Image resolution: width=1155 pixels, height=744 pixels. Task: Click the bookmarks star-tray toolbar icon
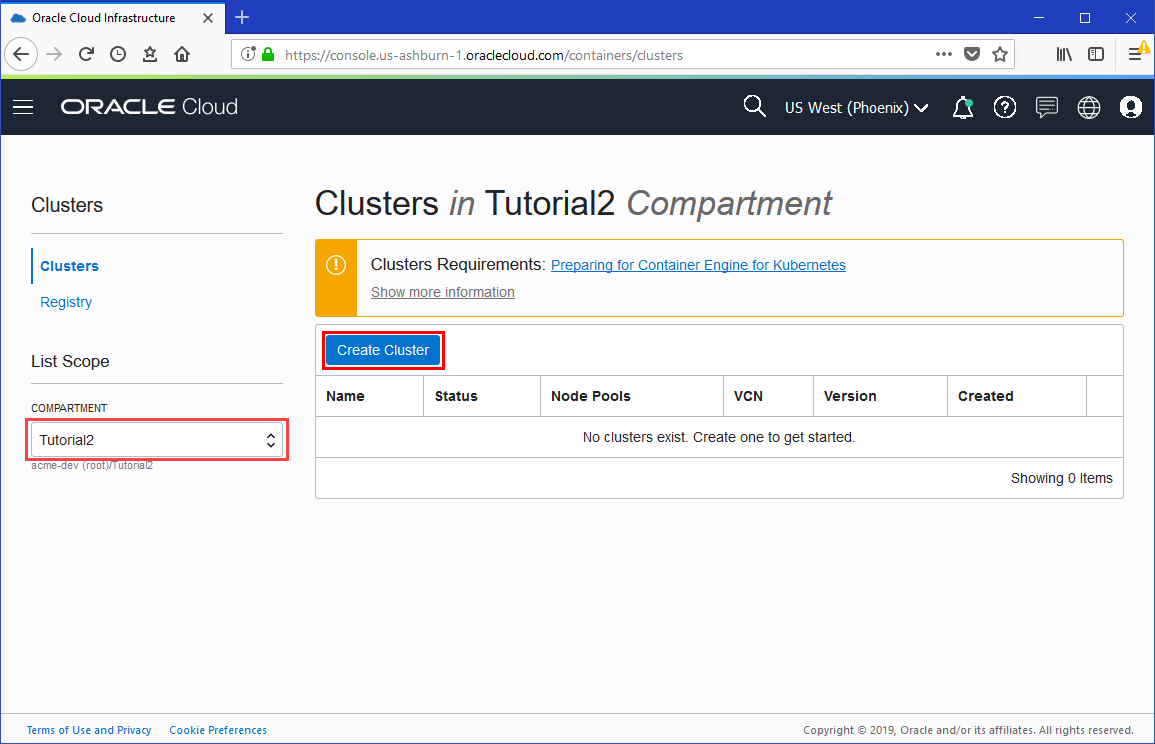coord(150,55)
